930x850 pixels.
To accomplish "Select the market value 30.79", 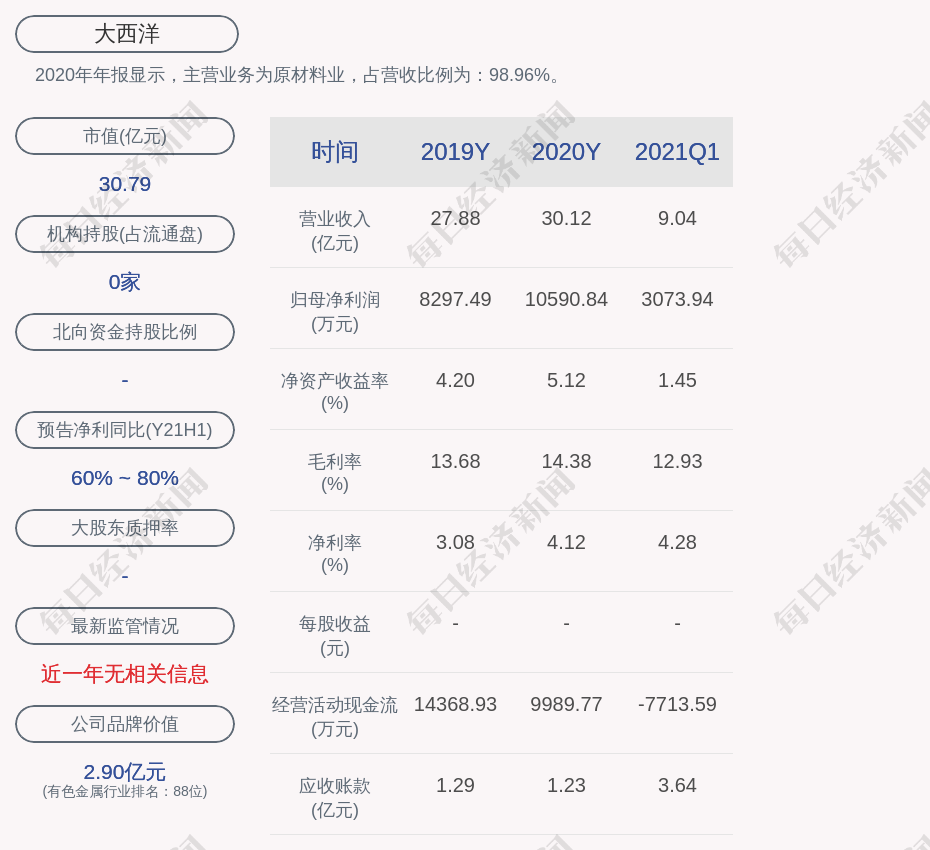I will point(125,184).
